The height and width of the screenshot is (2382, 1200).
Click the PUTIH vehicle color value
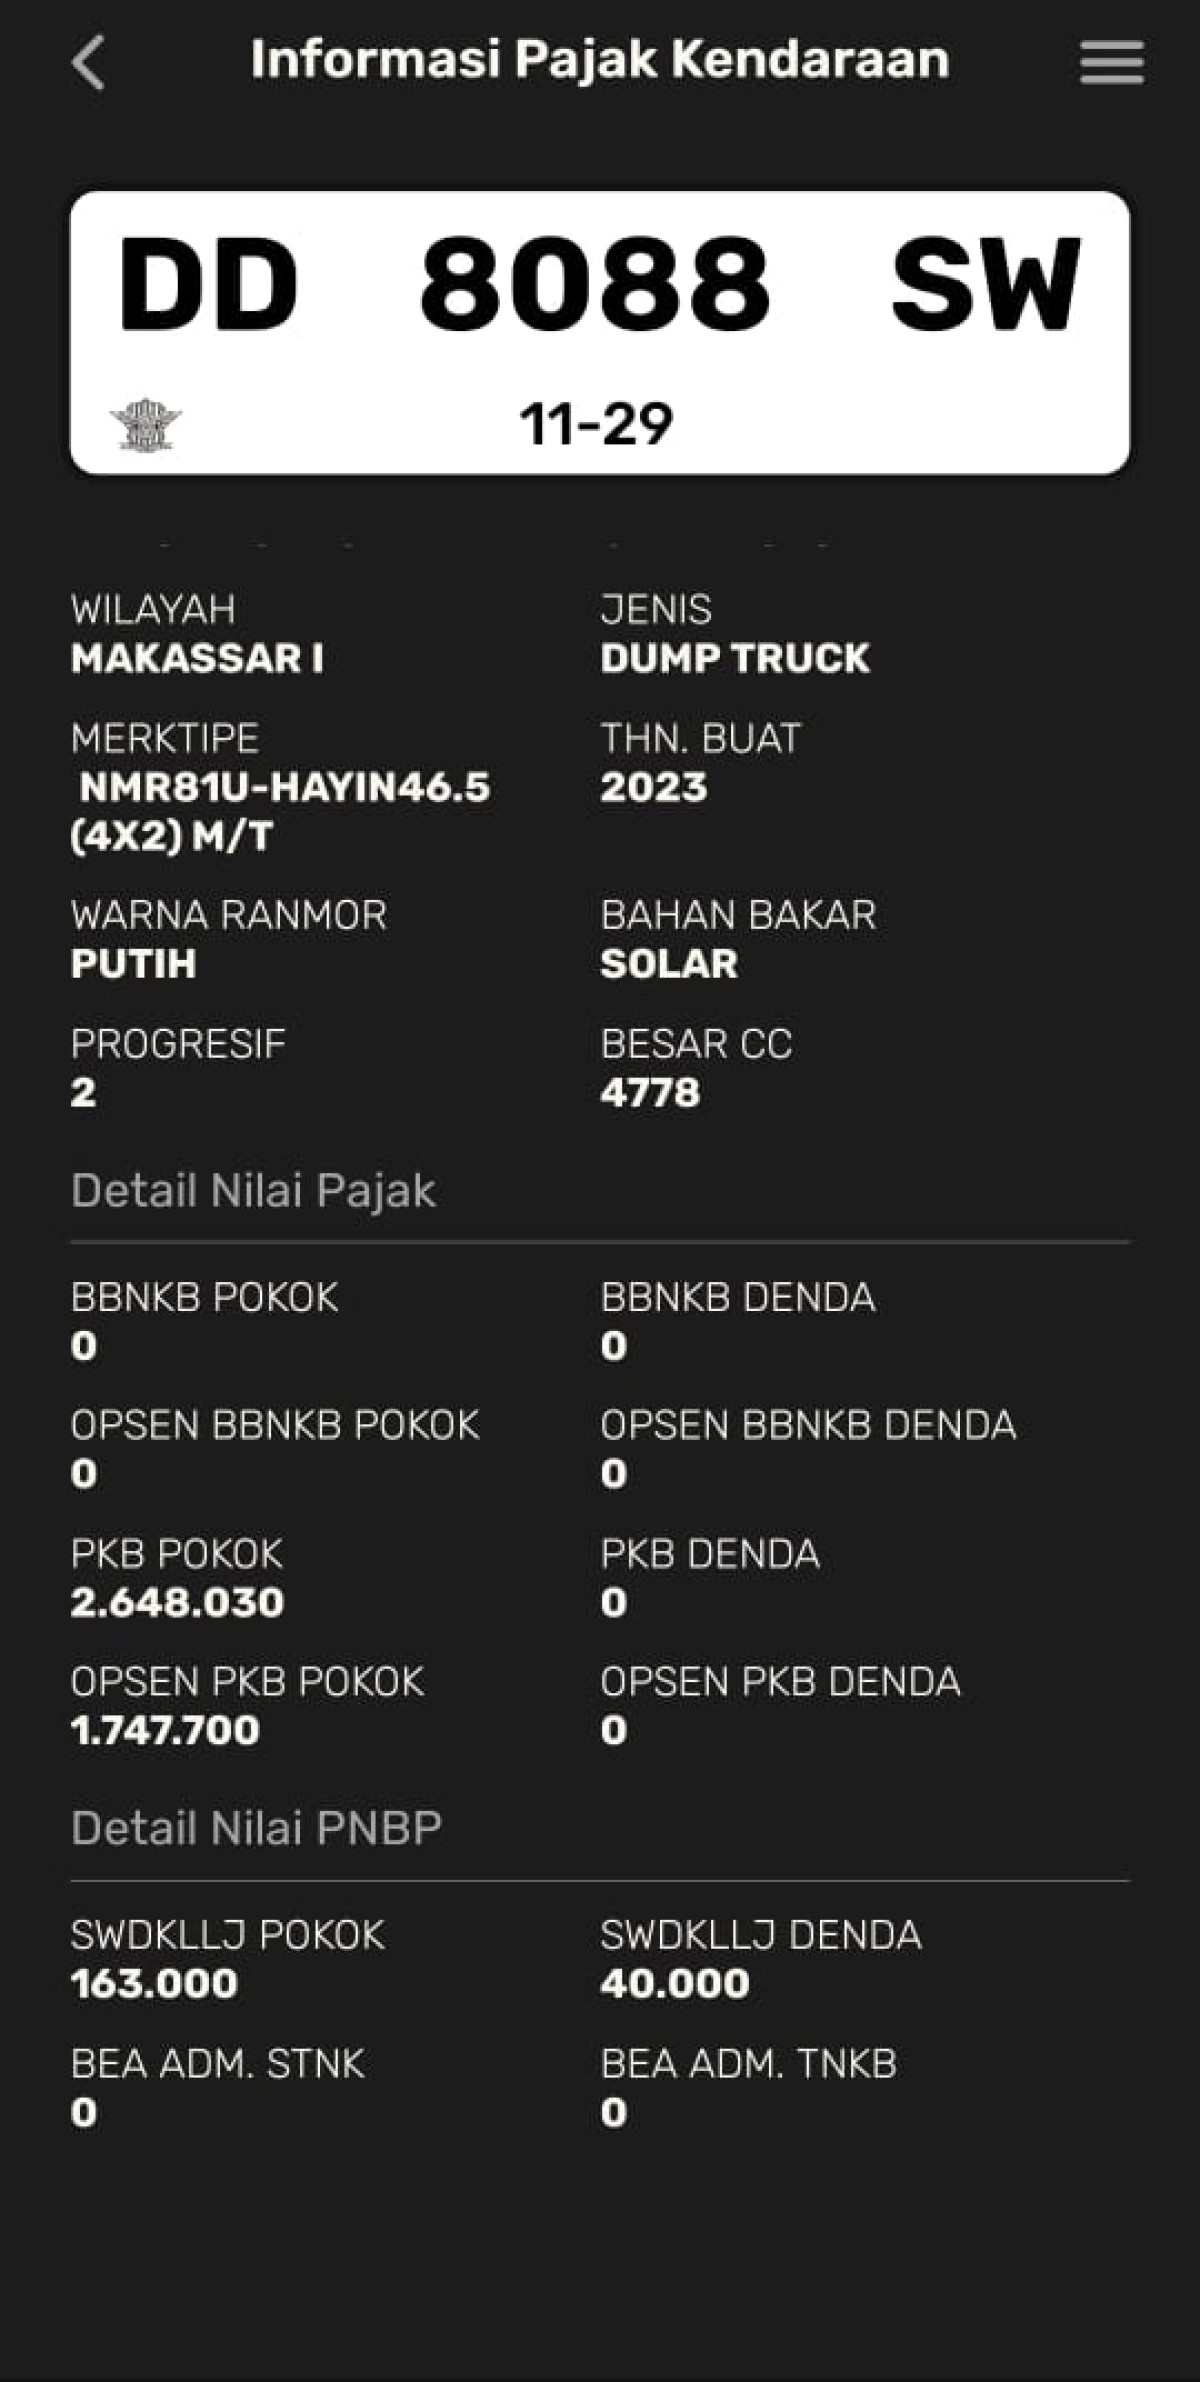click(x=133, y=964)
